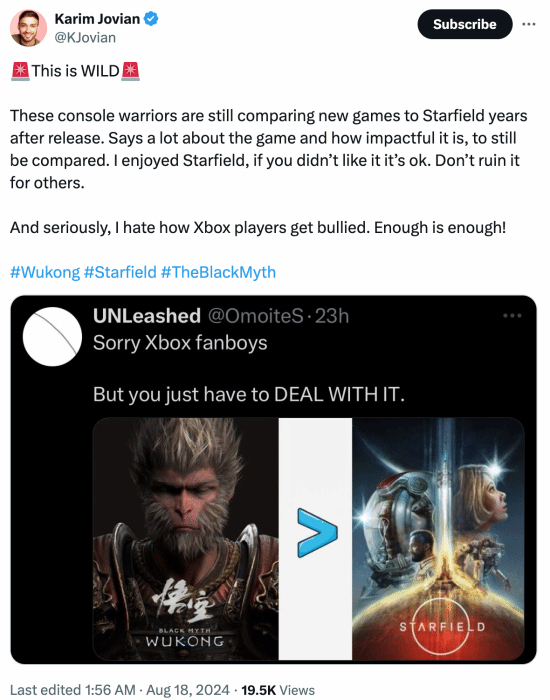550x700 pixels.
Task: Click UNLeashed's white profile avatar
Action: (x=53, y=337)
